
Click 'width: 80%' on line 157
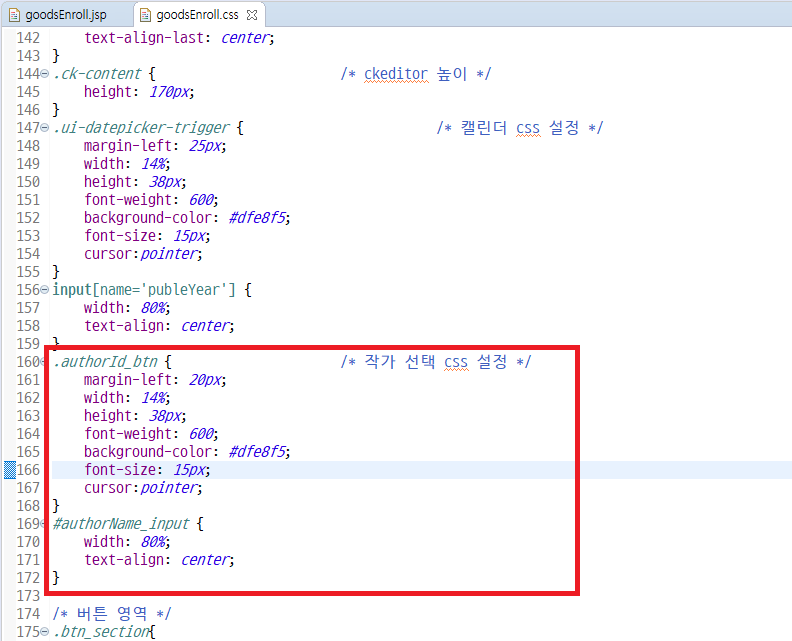pyautogui.click(x=126, y=308)
